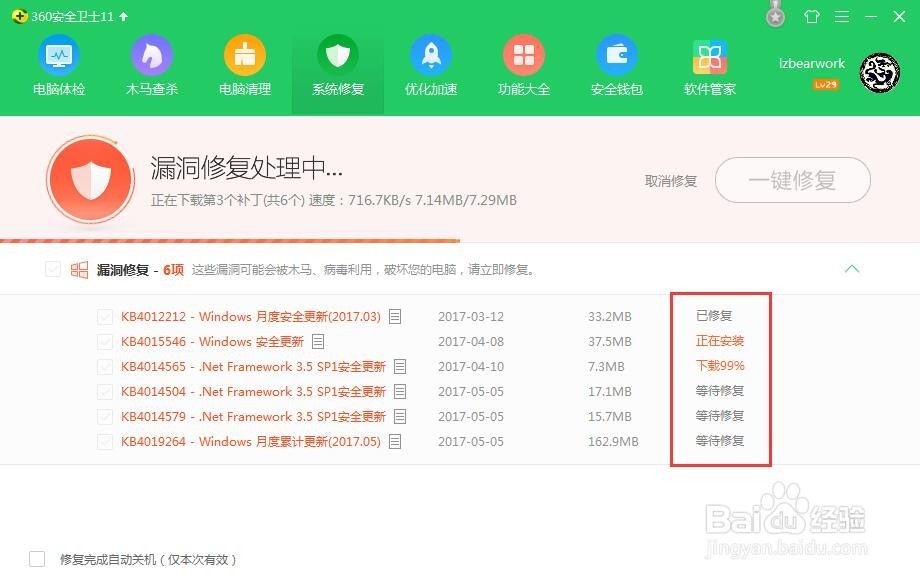Open the KB4014565 .Net Framework link
Viewport: 920px width, 580px height.
point(253,367)
